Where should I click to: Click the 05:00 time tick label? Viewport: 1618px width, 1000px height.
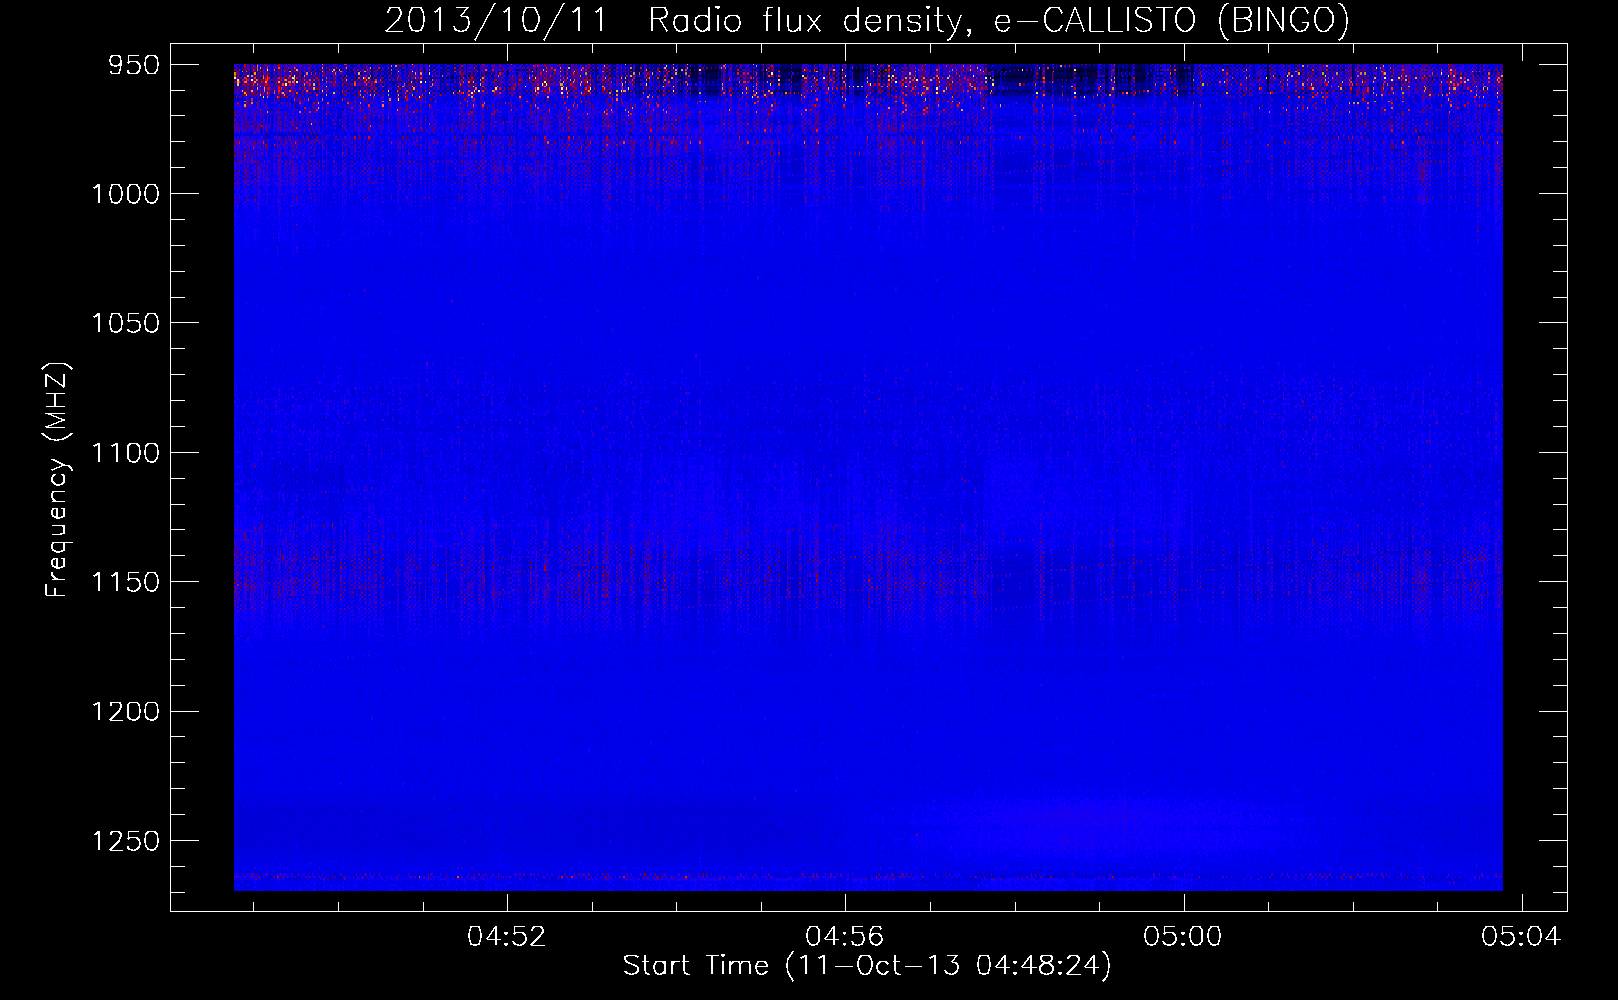tap(1183, 937)
